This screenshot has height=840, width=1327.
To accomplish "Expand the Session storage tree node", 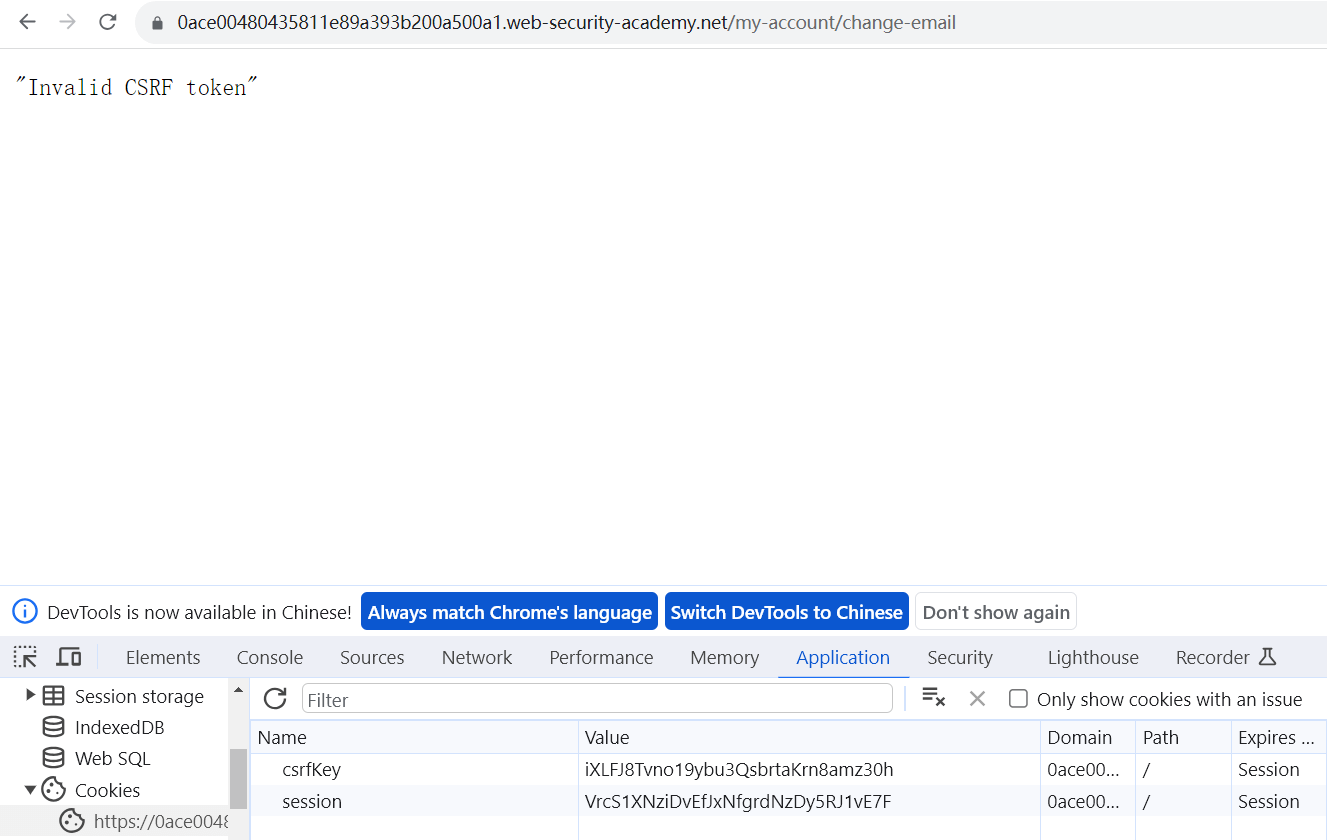I will point(30,695).
